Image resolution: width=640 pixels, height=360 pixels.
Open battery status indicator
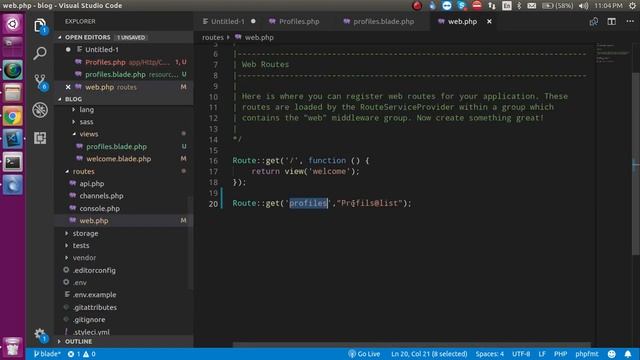tap(557, 6)
